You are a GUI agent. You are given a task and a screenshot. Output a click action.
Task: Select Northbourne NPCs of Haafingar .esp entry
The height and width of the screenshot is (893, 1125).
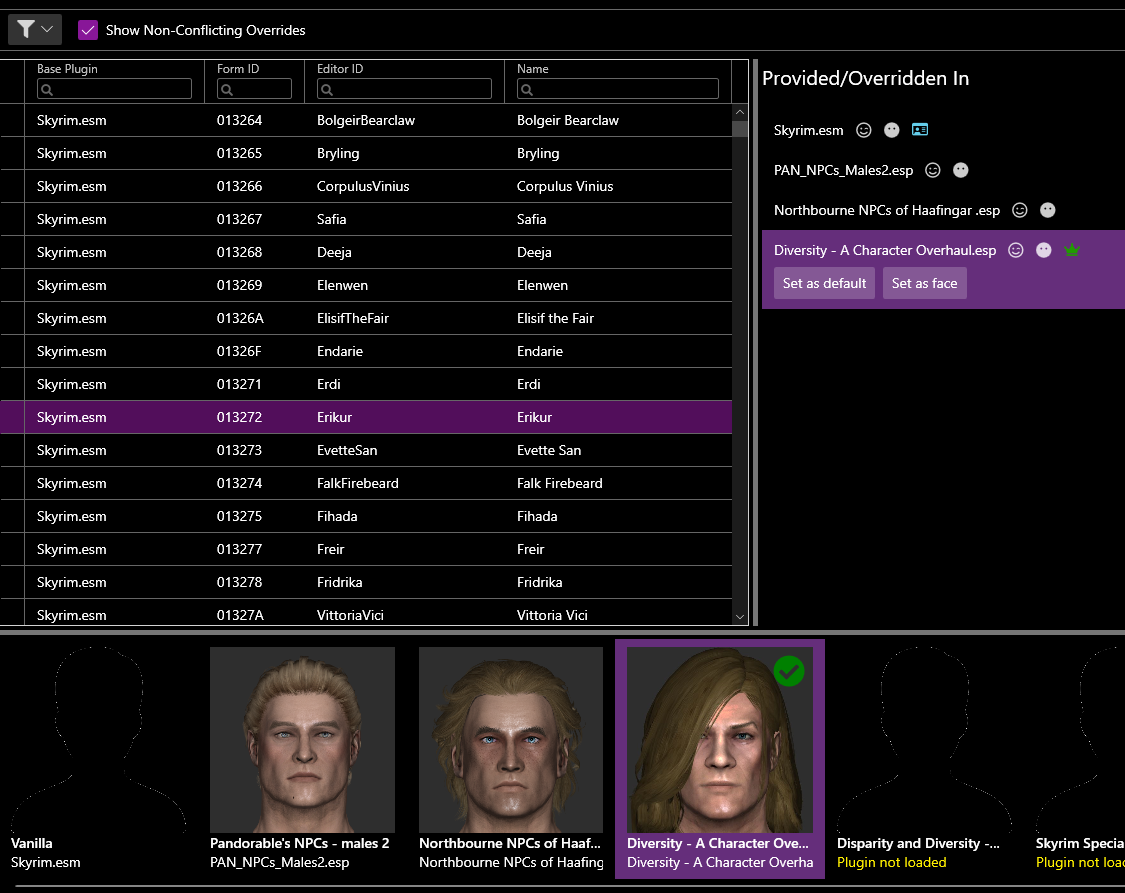click(887, 210)
